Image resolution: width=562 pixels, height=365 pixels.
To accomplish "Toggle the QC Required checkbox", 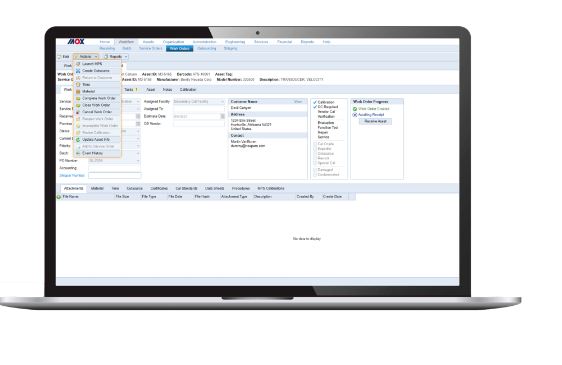I will 315,107.
